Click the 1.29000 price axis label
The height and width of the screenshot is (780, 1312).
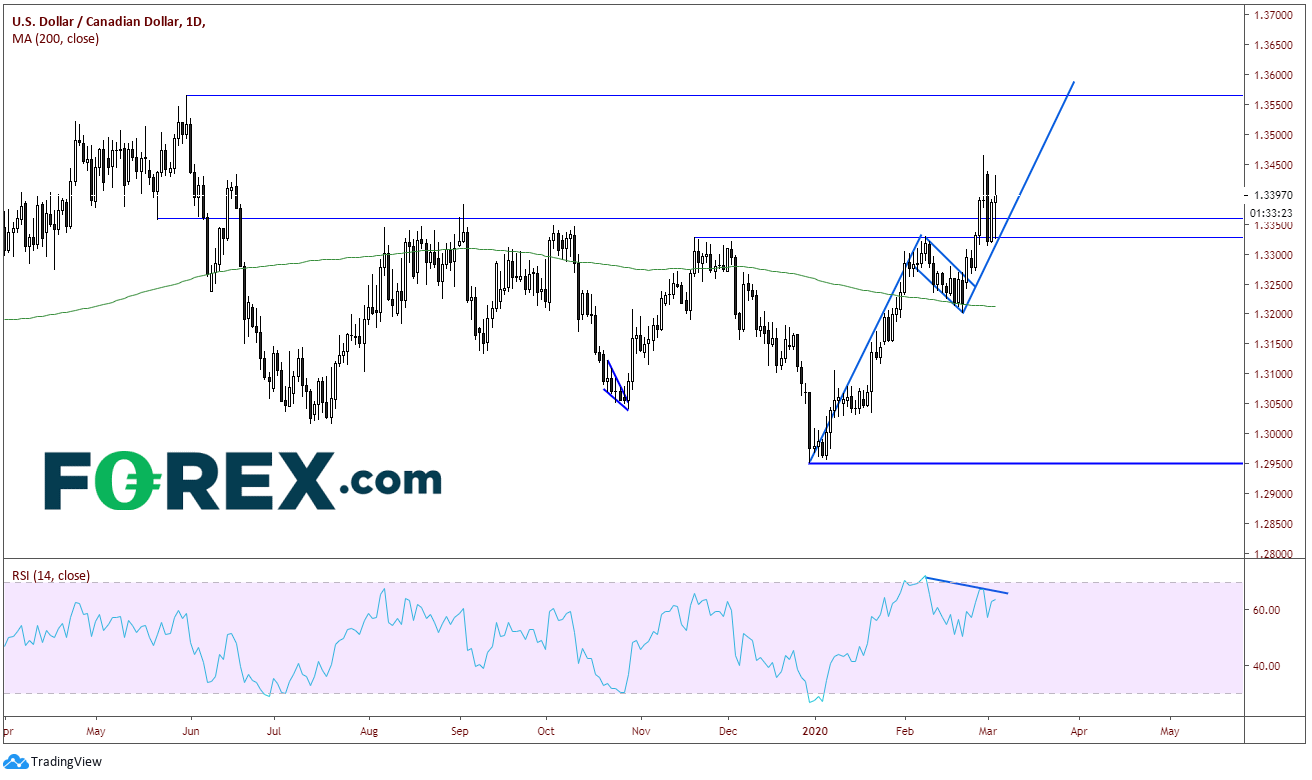coord(1274,494)
